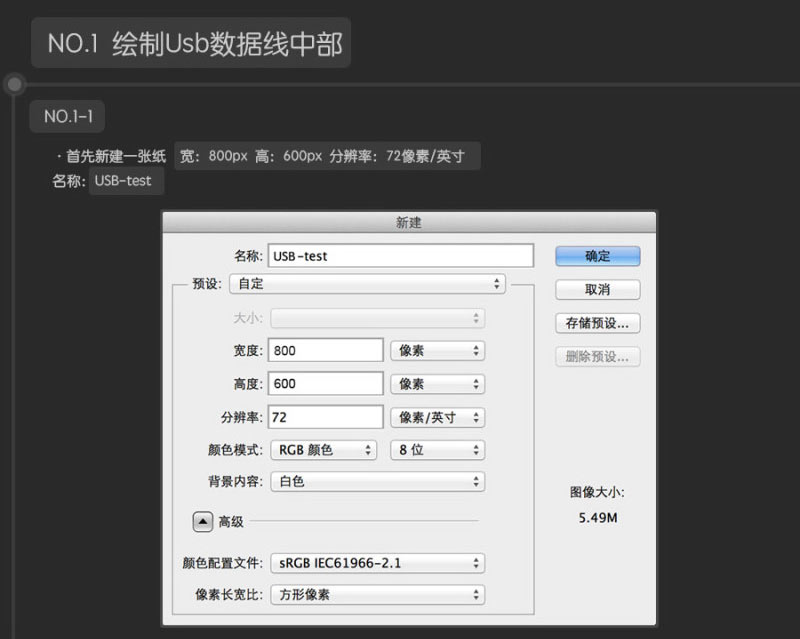Viewport: 800px width, 639px height.
Task: Open the bit depth dropdown showing 8 位
Action: (x=437, y=450)
